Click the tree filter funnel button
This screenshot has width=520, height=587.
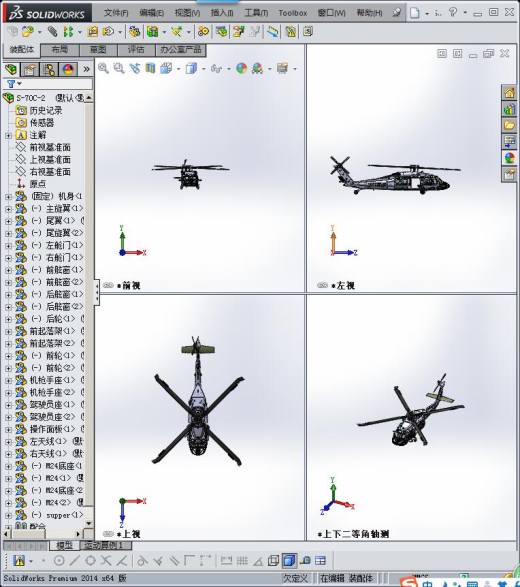pos(11,84)
